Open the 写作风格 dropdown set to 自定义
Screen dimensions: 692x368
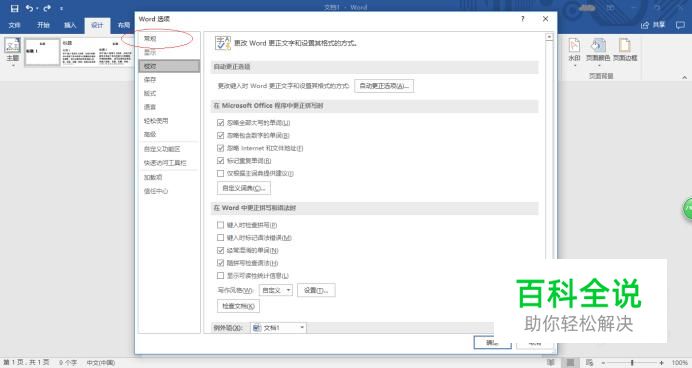(x=276, y=290)
